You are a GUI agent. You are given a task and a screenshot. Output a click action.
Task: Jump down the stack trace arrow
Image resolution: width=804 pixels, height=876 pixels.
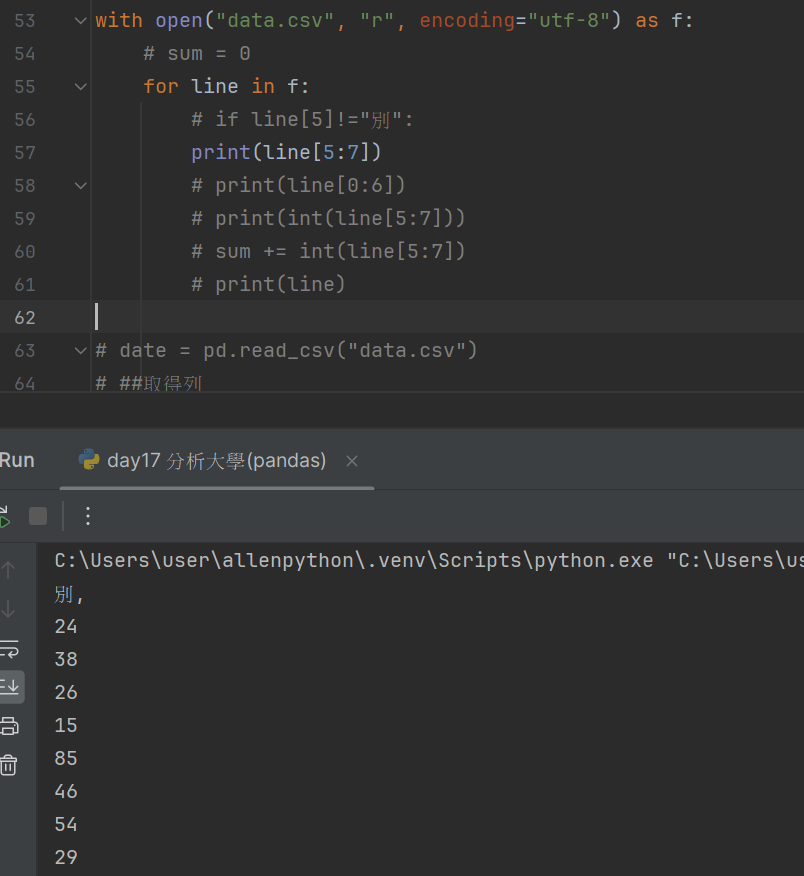pos(9,609)
